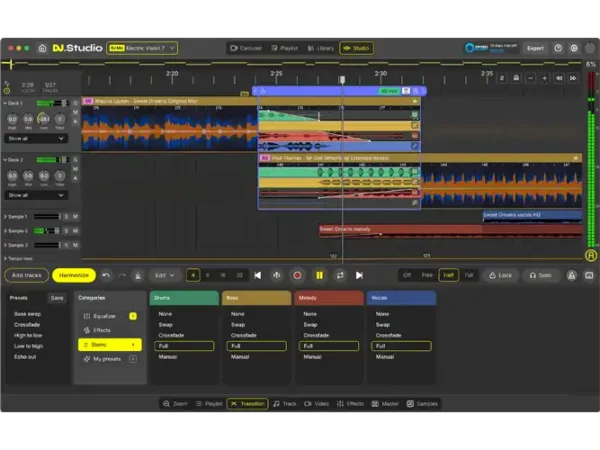Viewport: 600px width, 450px height.
Task: Select Crossfade under Drums column
Action: pos(171,335)
